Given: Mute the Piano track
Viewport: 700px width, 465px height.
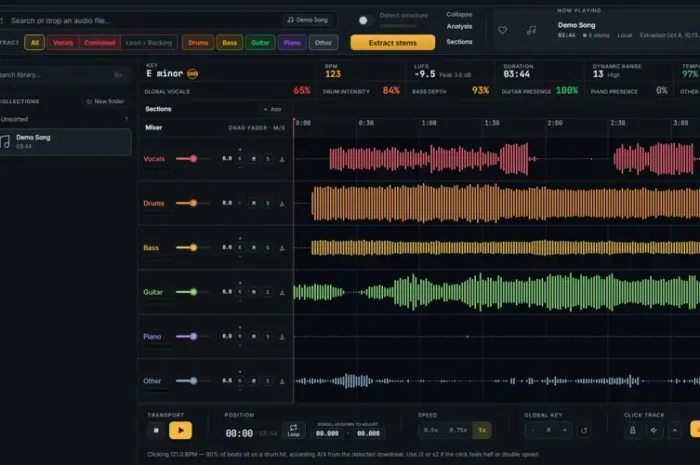Looking at the screenshot, I should 254,337.
